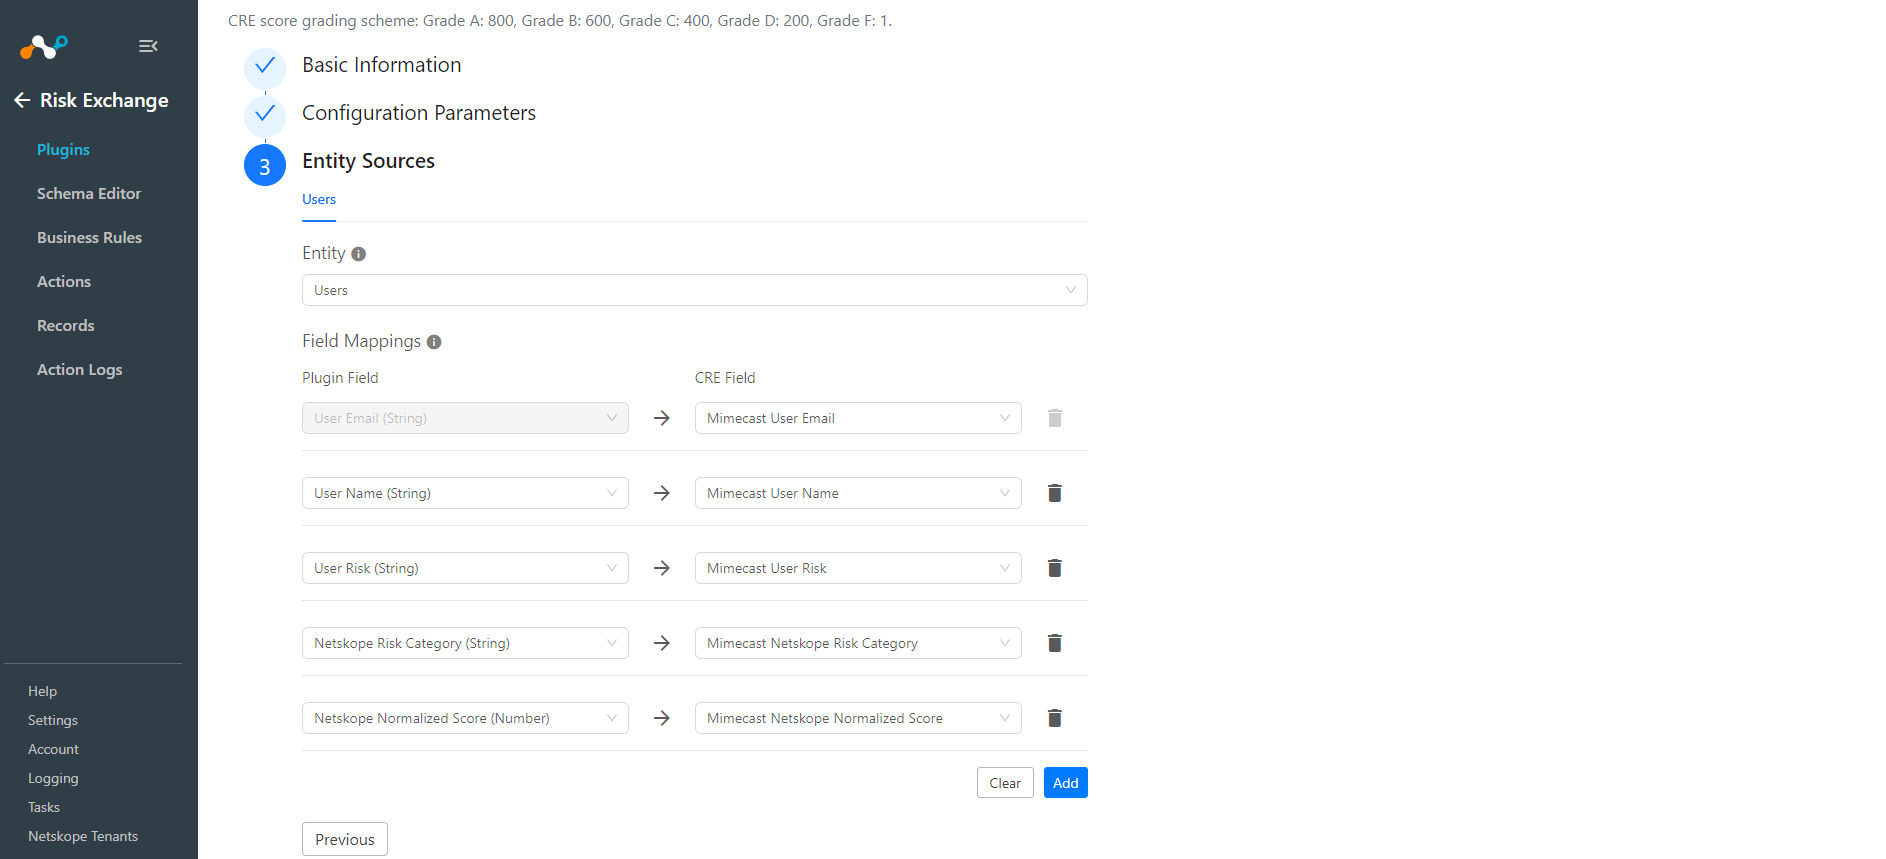
Task: Open the User Name (String) dropdown
Action: 465,493
